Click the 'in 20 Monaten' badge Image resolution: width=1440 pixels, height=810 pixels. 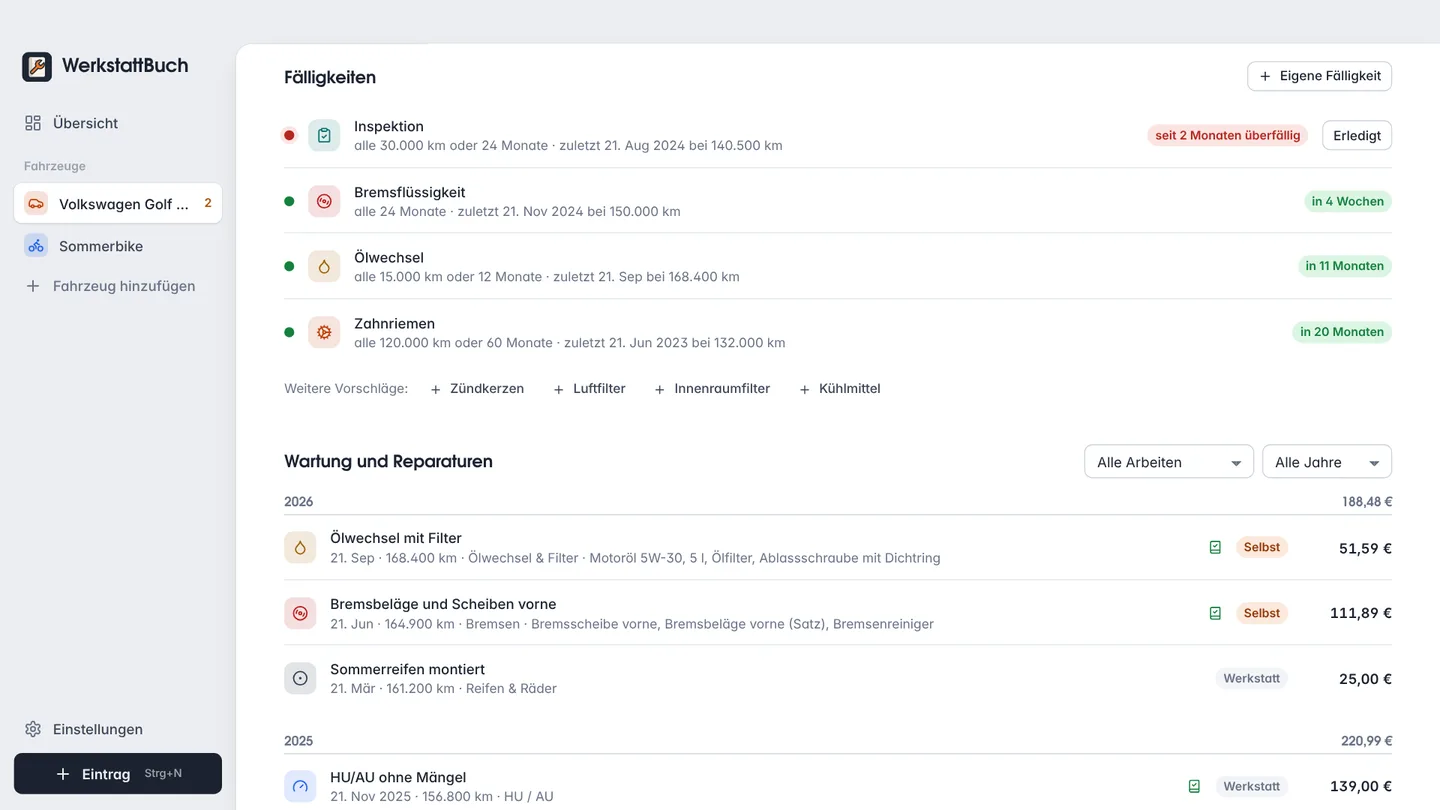pos(1342,332)
